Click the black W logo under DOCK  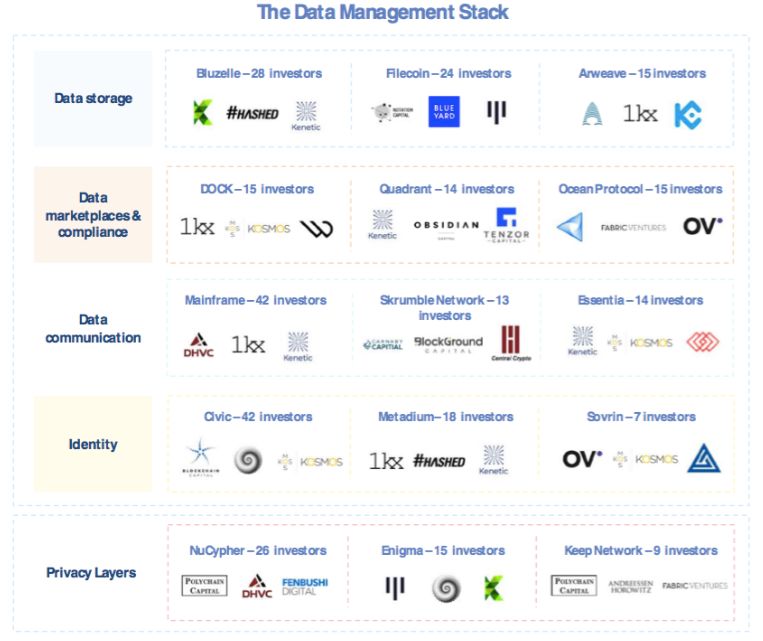coord(316,228)
